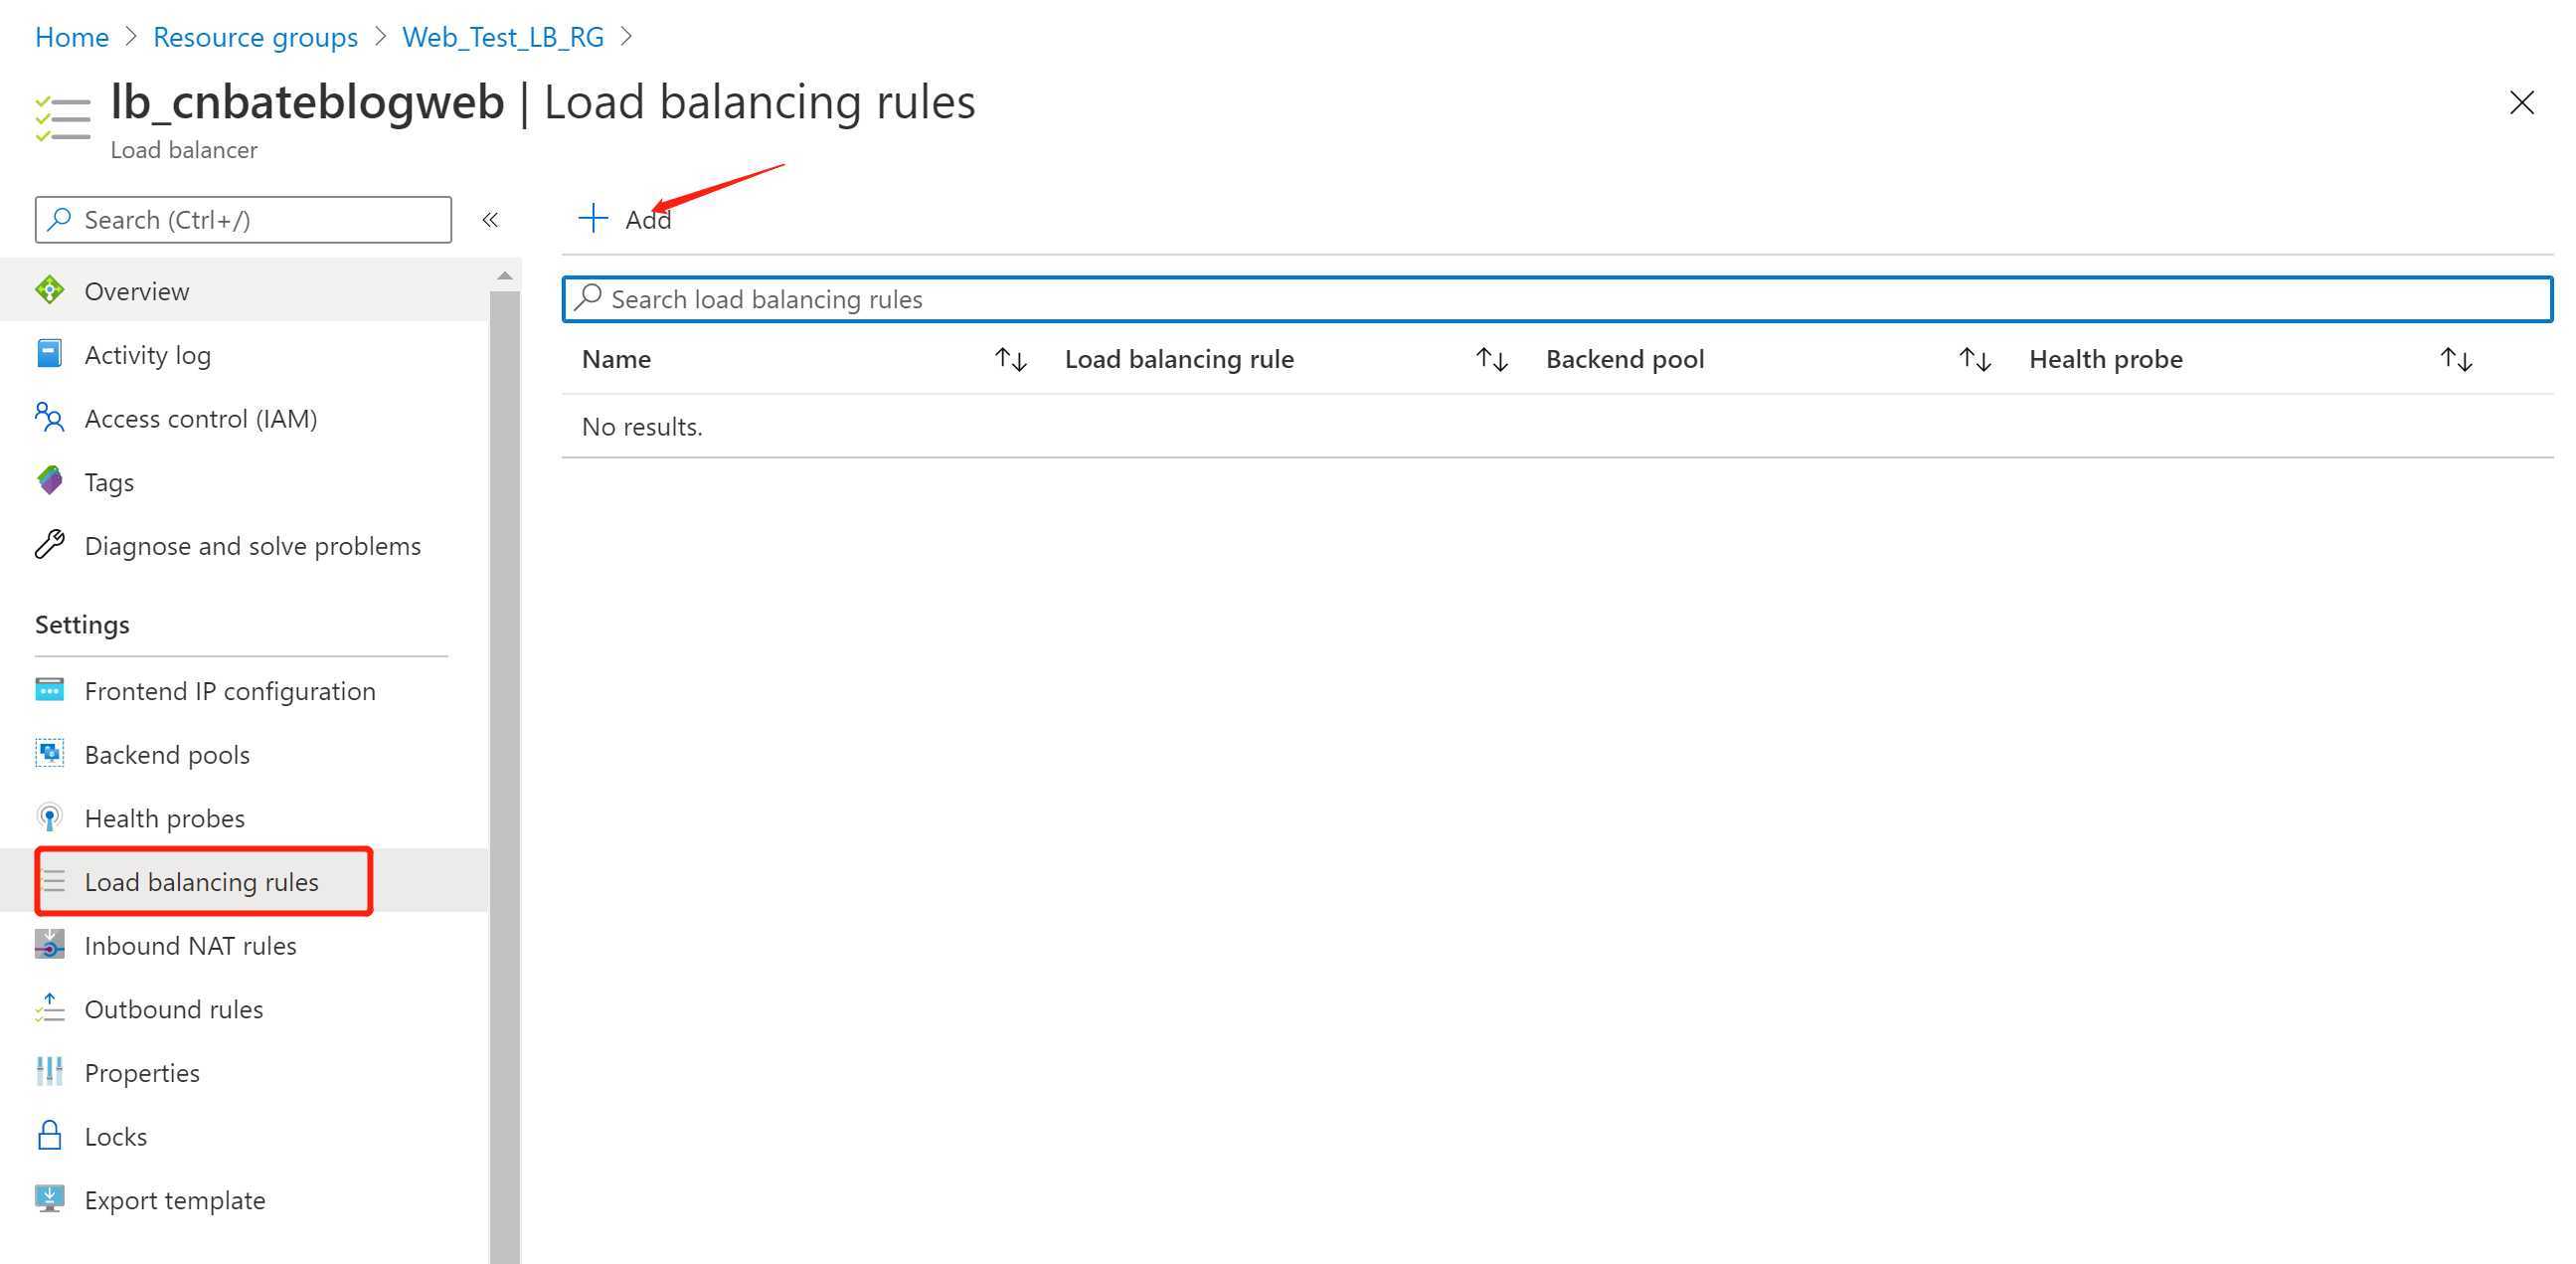Open Tags menu item
Screen dimensions: 2576x1264
tap(245, 481)
